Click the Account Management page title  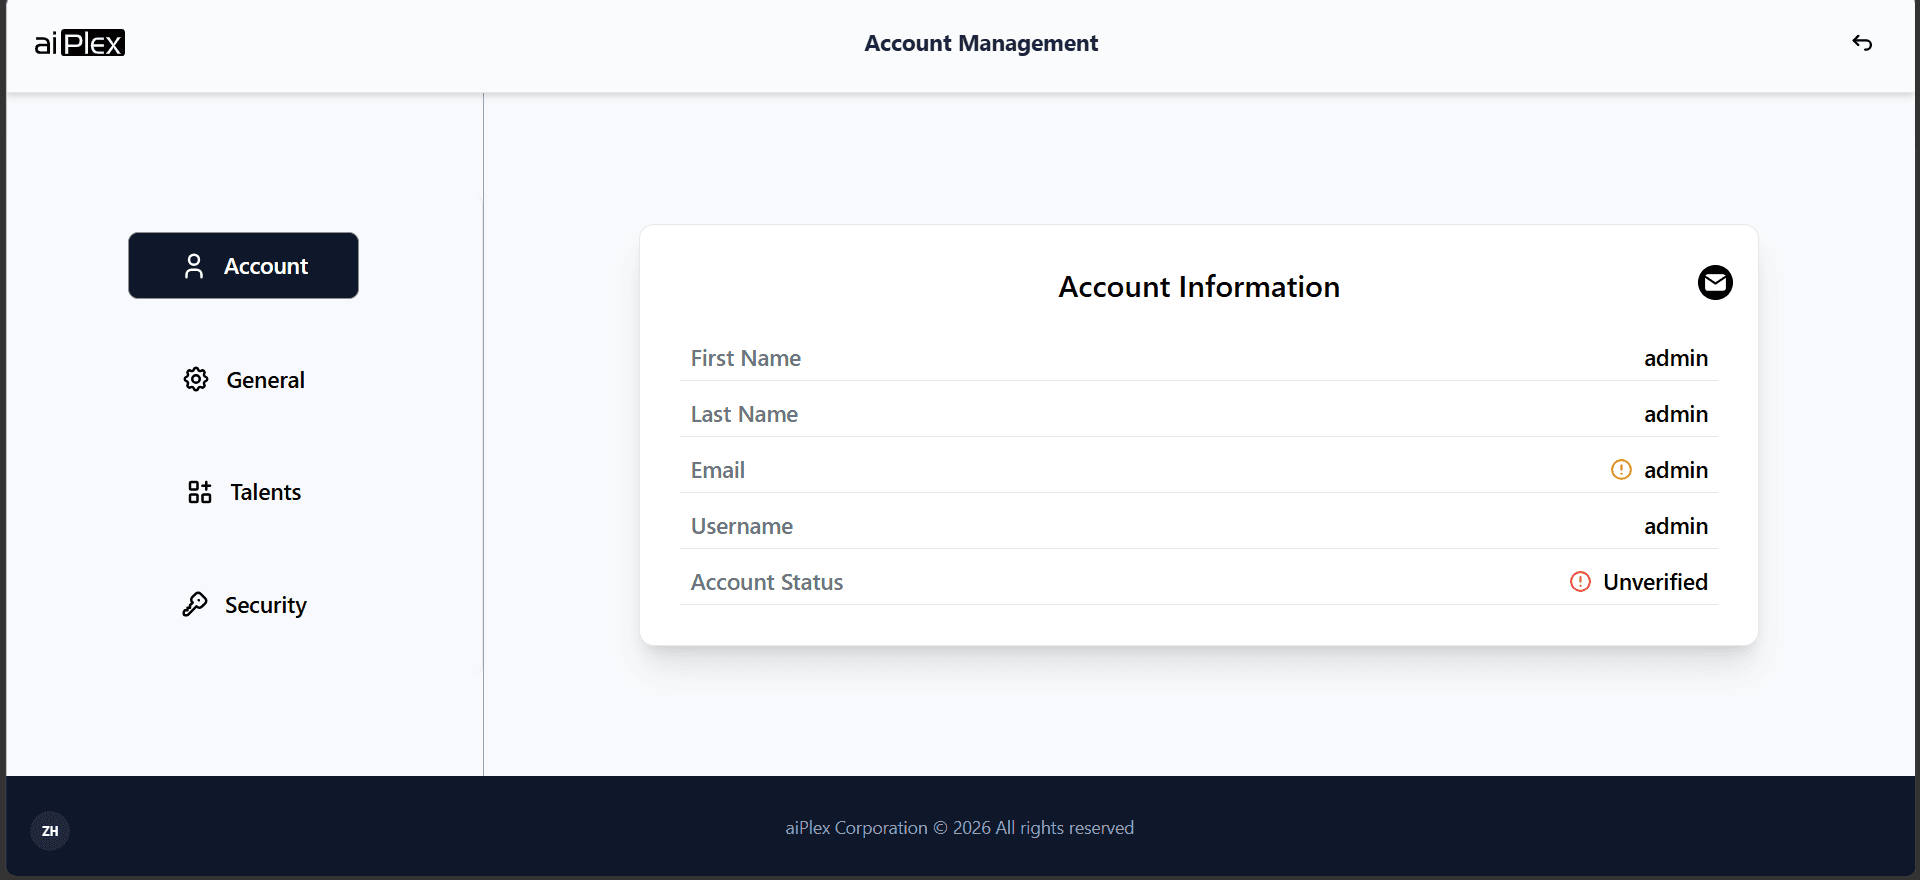tap(981, 43)
